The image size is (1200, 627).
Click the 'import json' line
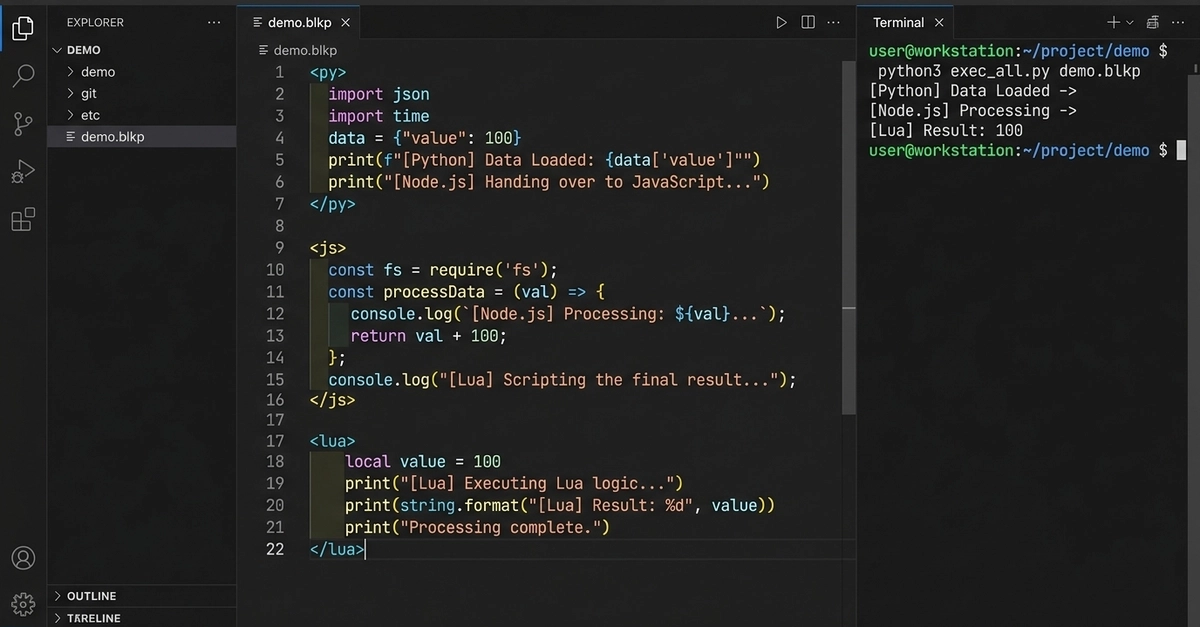point(379,94)
